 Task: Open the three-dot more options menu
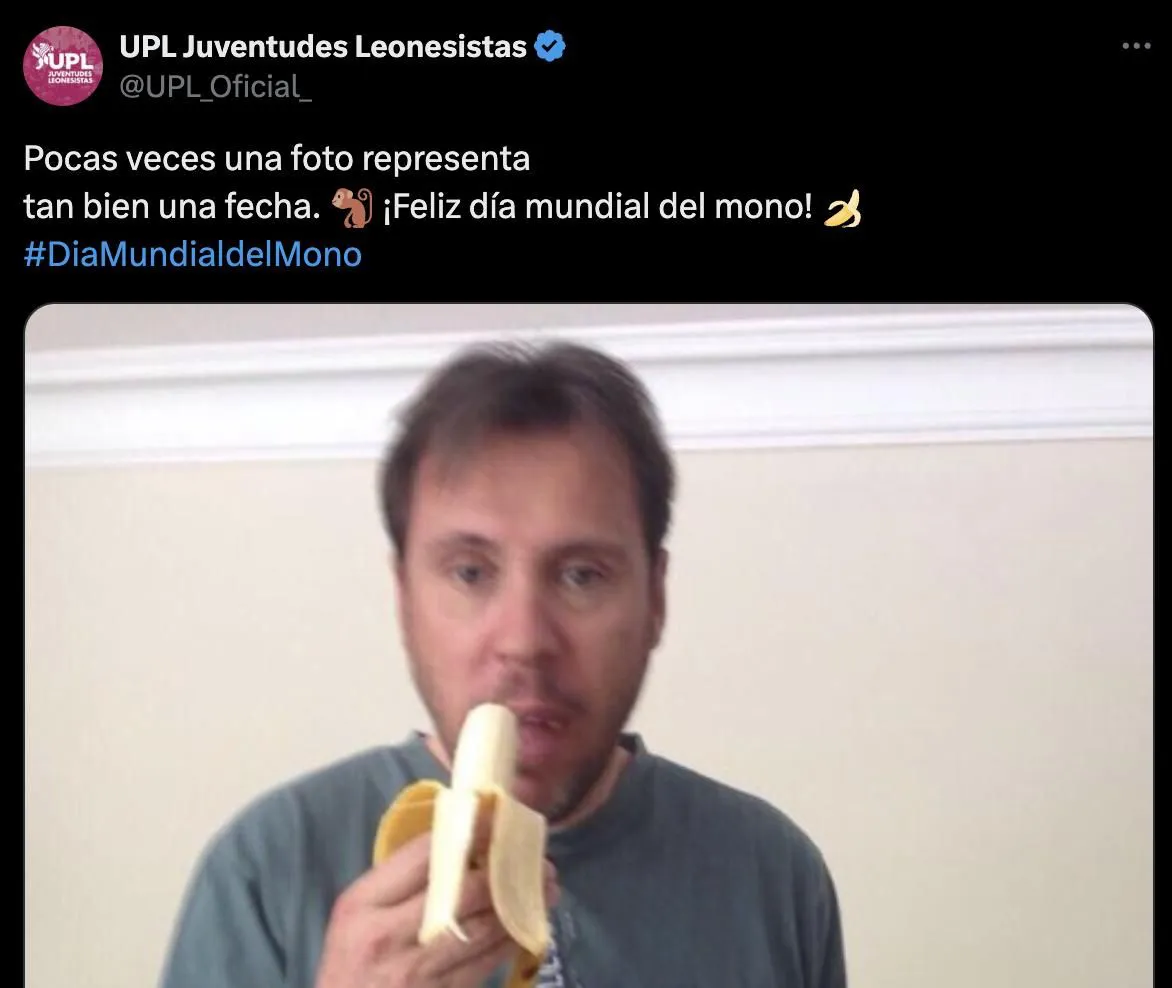(x=1136, y=46)
